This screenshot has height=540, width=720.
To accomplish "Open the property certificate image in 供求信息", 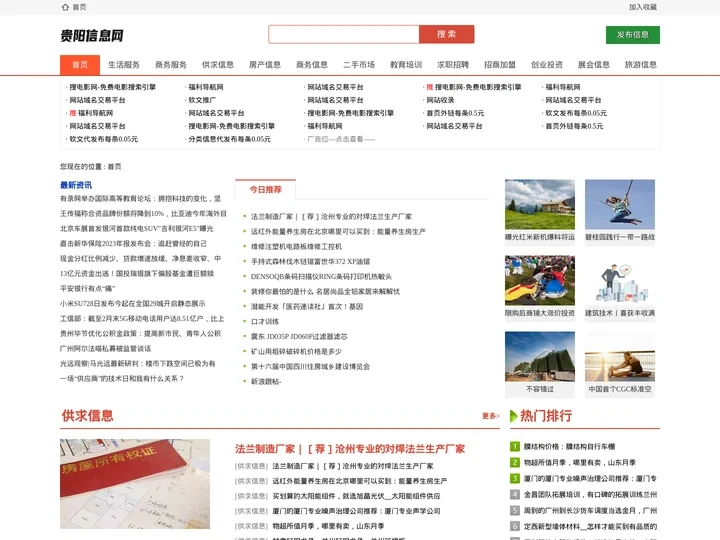I will (135, 484).
